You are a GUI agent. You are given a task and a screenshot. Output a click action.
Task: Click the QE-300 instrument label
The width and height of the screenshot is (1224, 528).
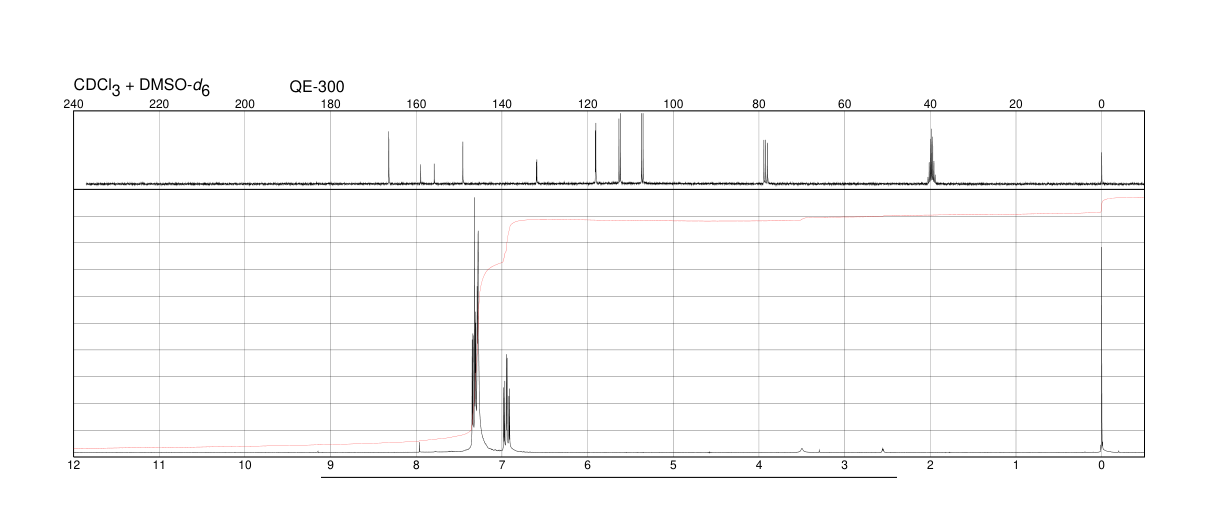pos(317,86)
